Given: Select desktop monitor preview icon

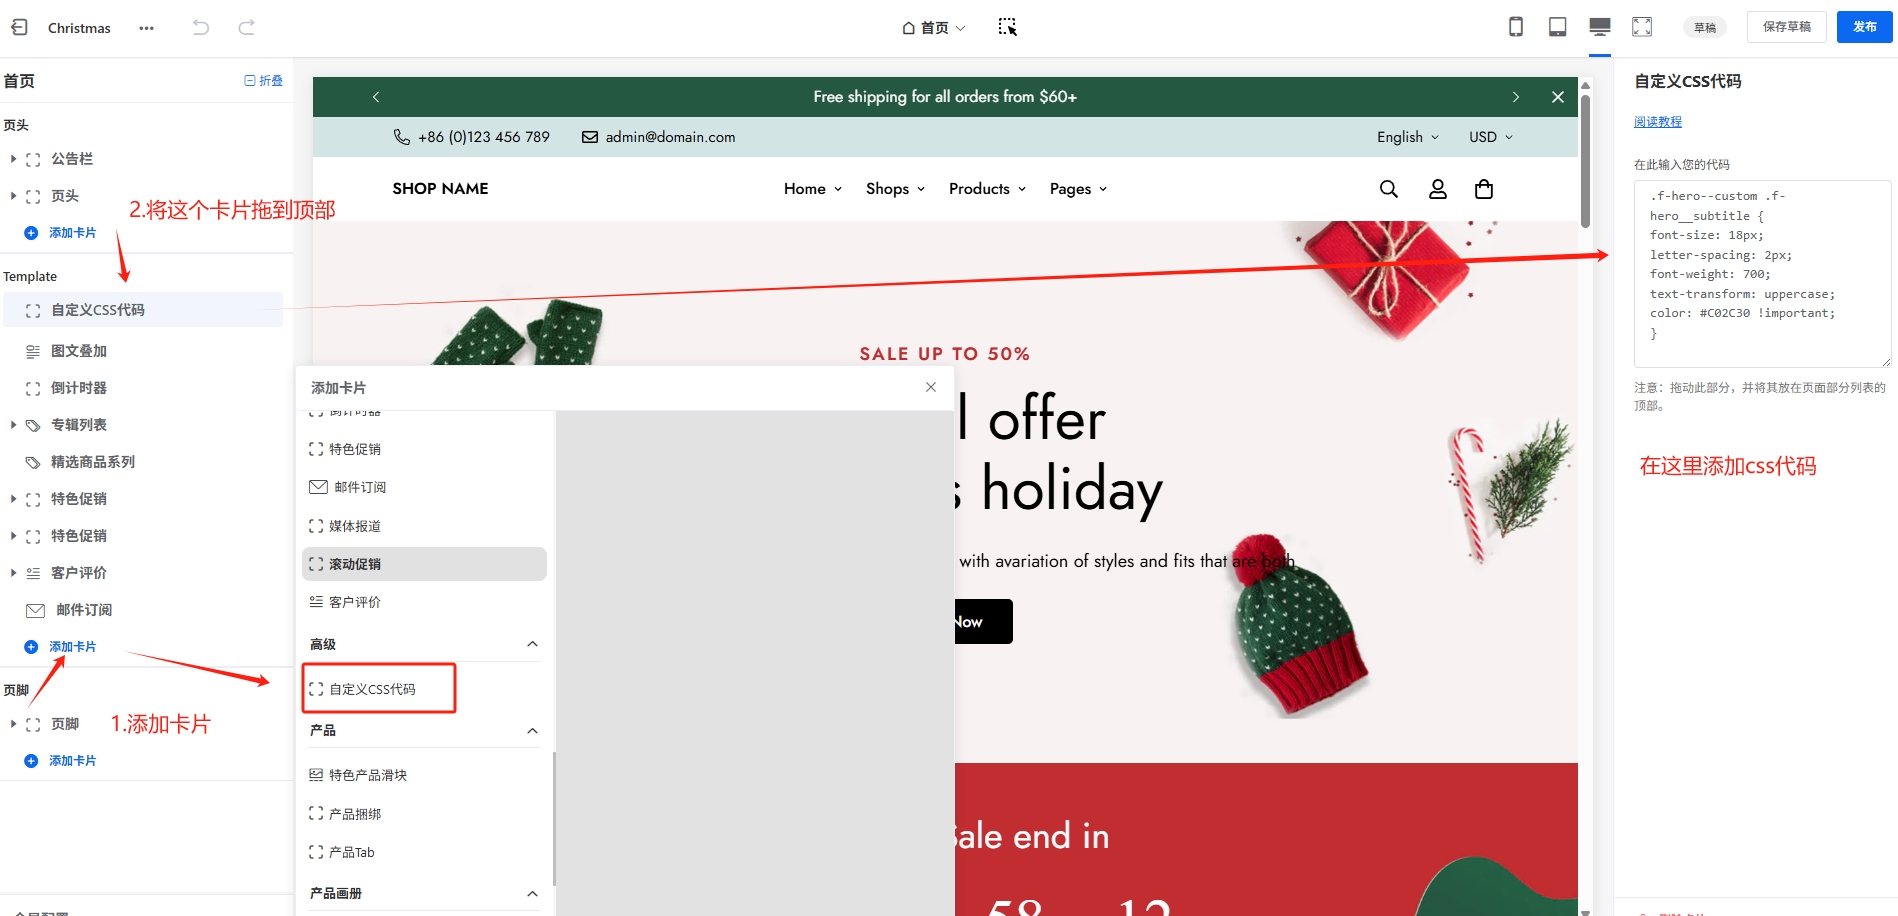Looking at the screenshot, I should coord(1600,27).
